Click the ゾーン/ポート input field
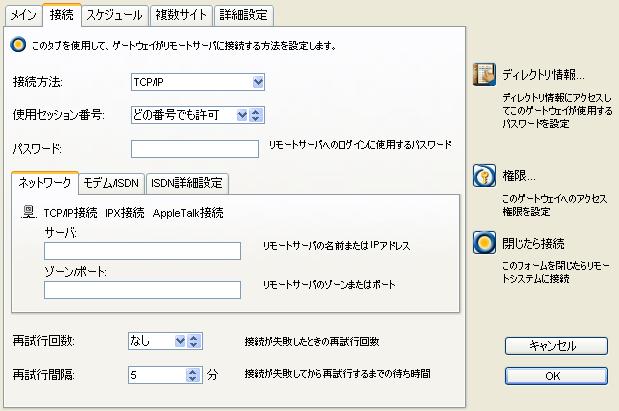The width and height of the screenshot is (619, 411). pos(142,290)
